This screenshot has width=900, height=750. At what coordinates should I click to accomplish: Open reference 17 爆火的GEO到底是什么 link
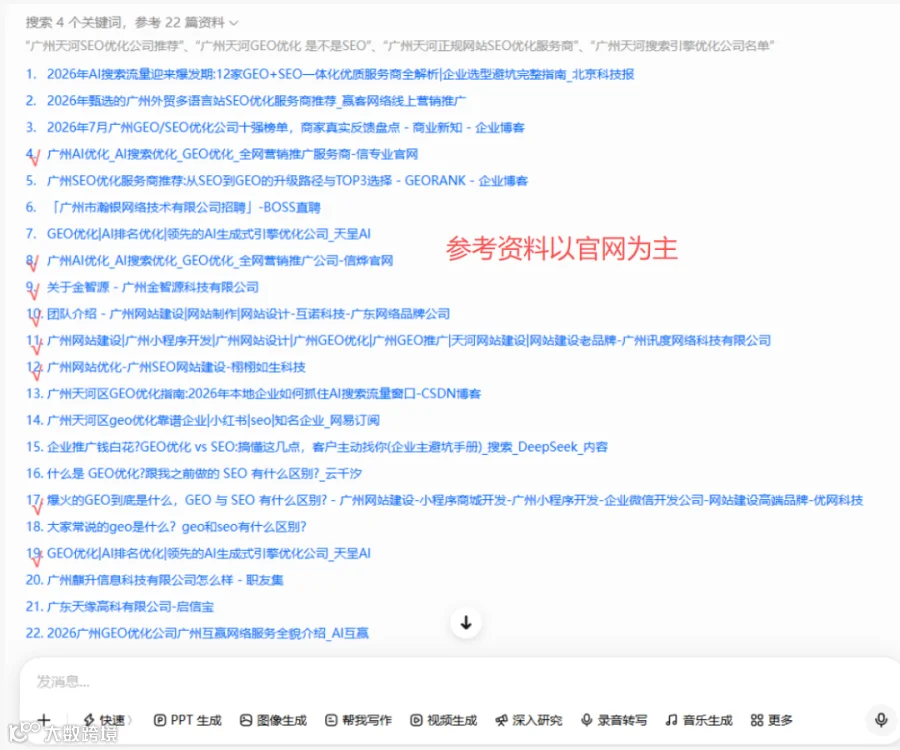(x=455, y=500)
